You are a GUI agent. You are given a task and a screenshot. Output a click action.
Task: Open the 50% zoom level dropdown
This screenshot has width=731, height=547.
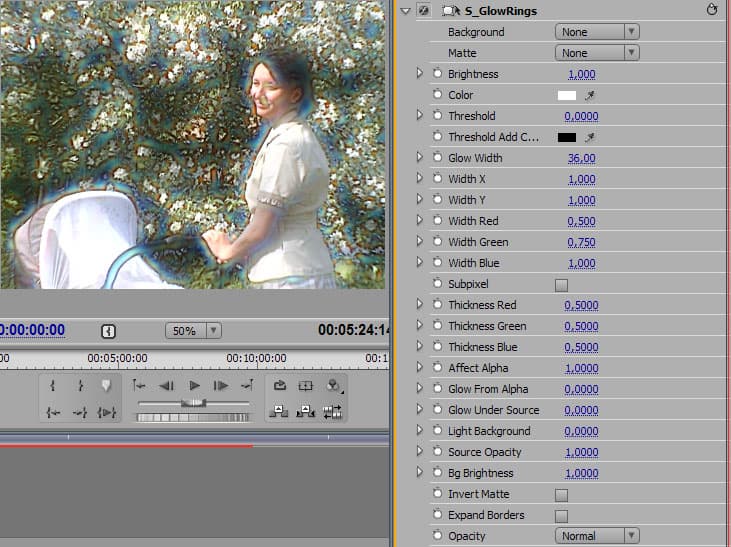[194, 330]
